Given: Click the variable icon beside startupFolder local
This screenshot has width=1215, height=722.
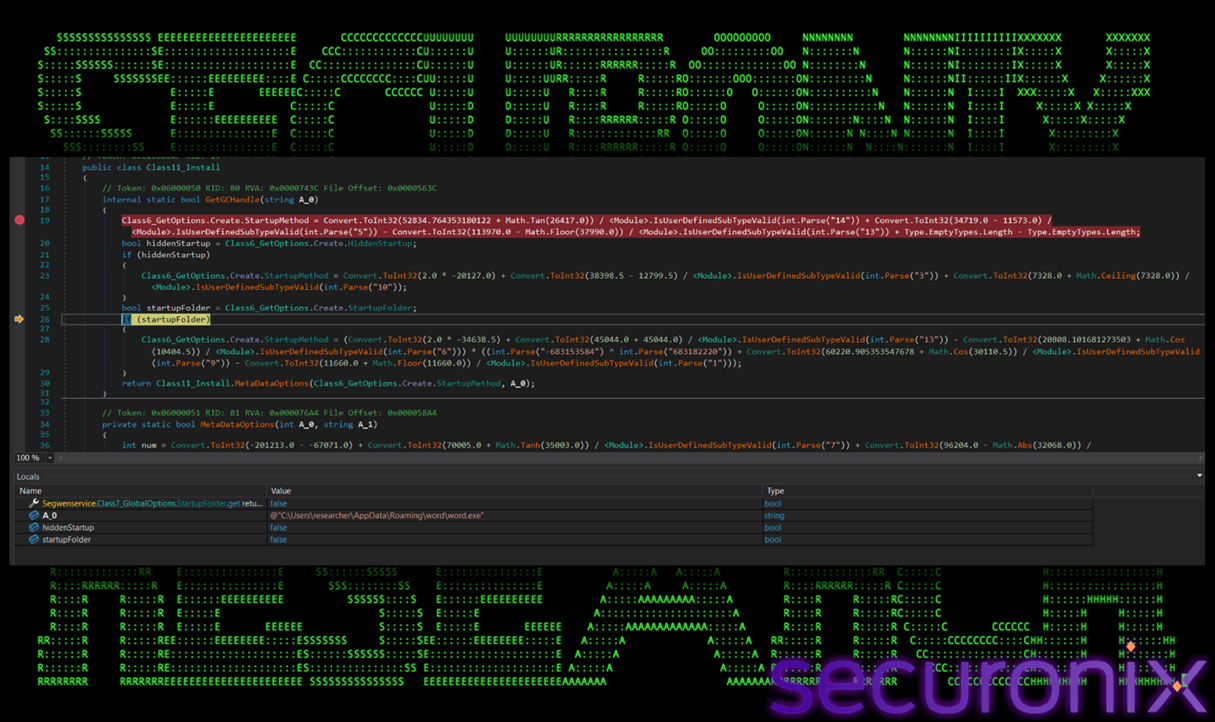Looking at the screenshot, I should point(34,540).
